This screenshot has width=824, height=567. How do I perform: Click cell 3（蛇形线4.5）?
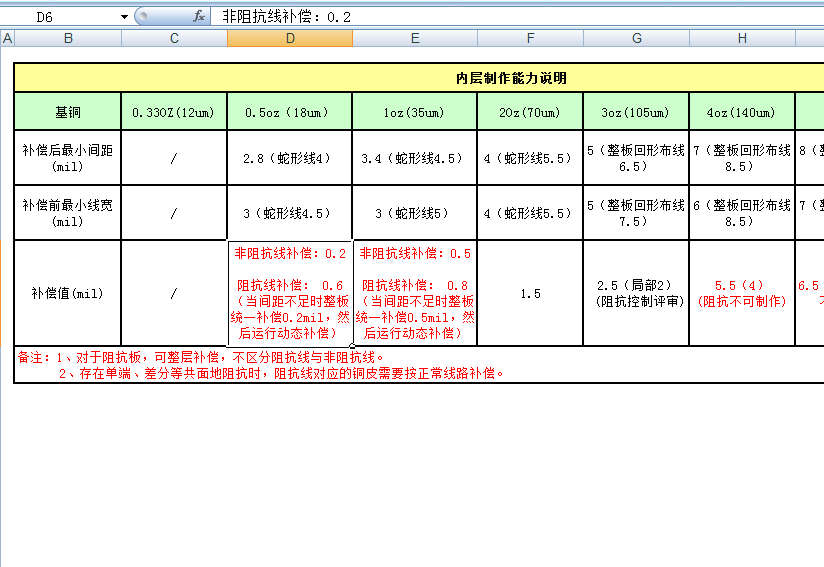pos(290,213)
